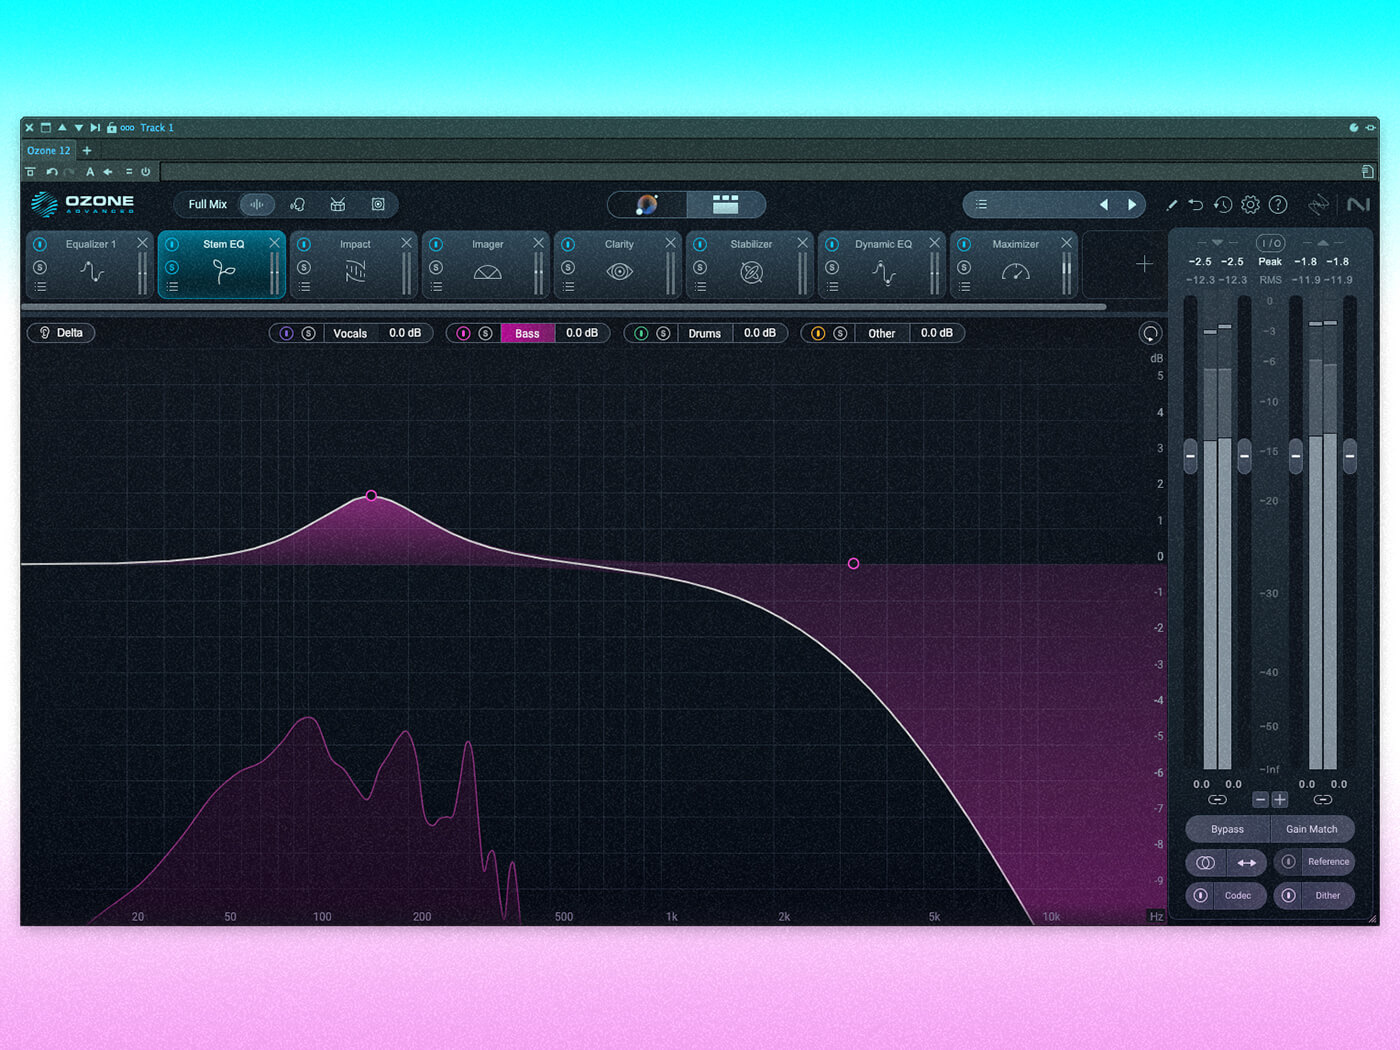This screenshot has height=1050, width=1400.
Task: Click the leftmost input gain slider handle
Action: point(1190,456)
